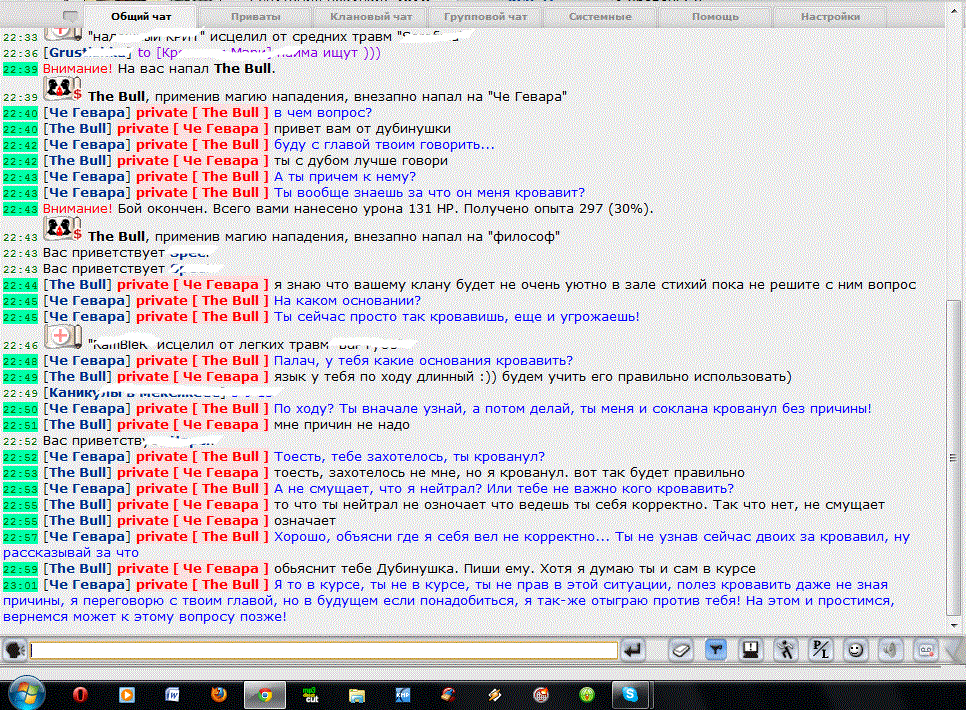
Task: Click the chat vertical scrollbar thumb
Action: 952,457
